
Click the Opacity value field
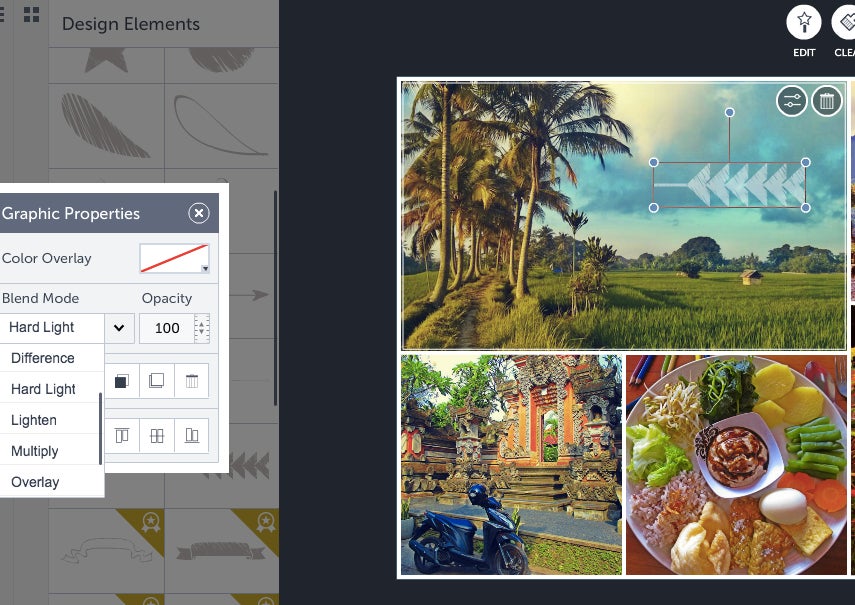tap(167, 328)
